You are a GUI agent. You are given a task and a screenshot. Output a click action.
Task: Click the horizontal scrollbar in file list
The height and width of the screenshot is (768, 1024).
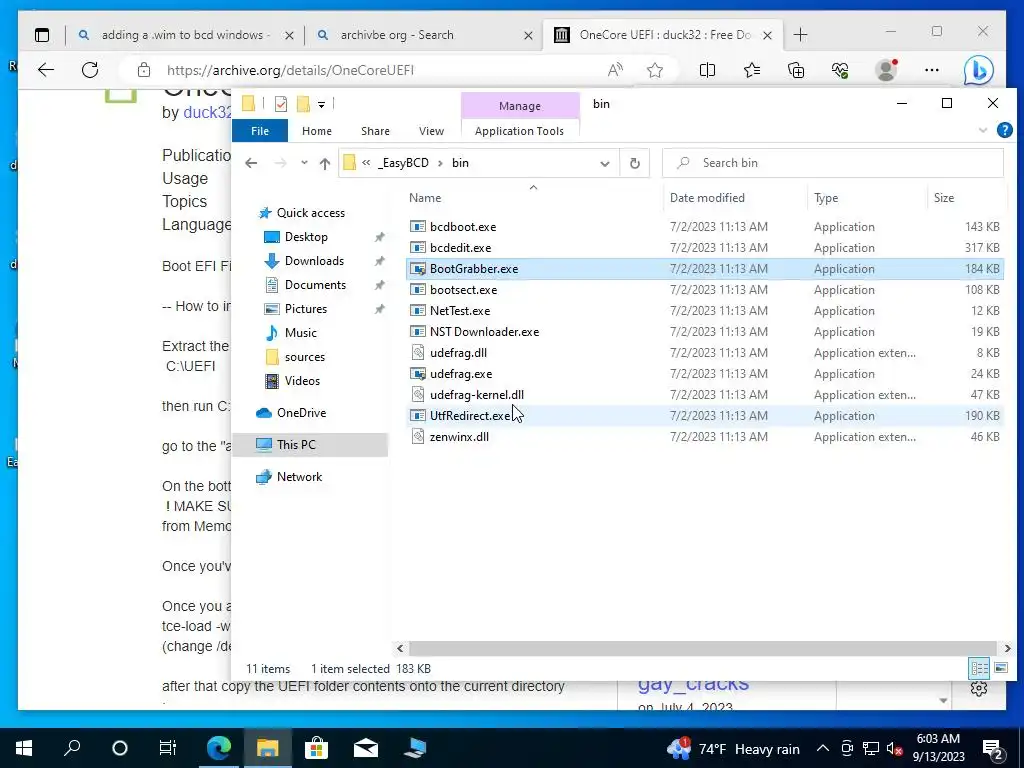click(x=701, y=648)
